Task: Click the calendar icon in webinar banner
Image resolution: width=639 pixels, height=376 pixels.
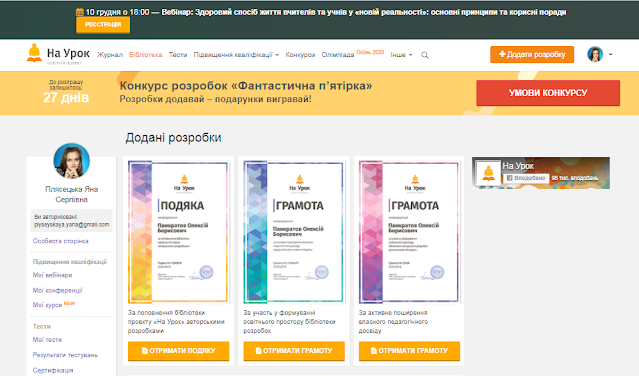Action: click(x=80, y=12)
